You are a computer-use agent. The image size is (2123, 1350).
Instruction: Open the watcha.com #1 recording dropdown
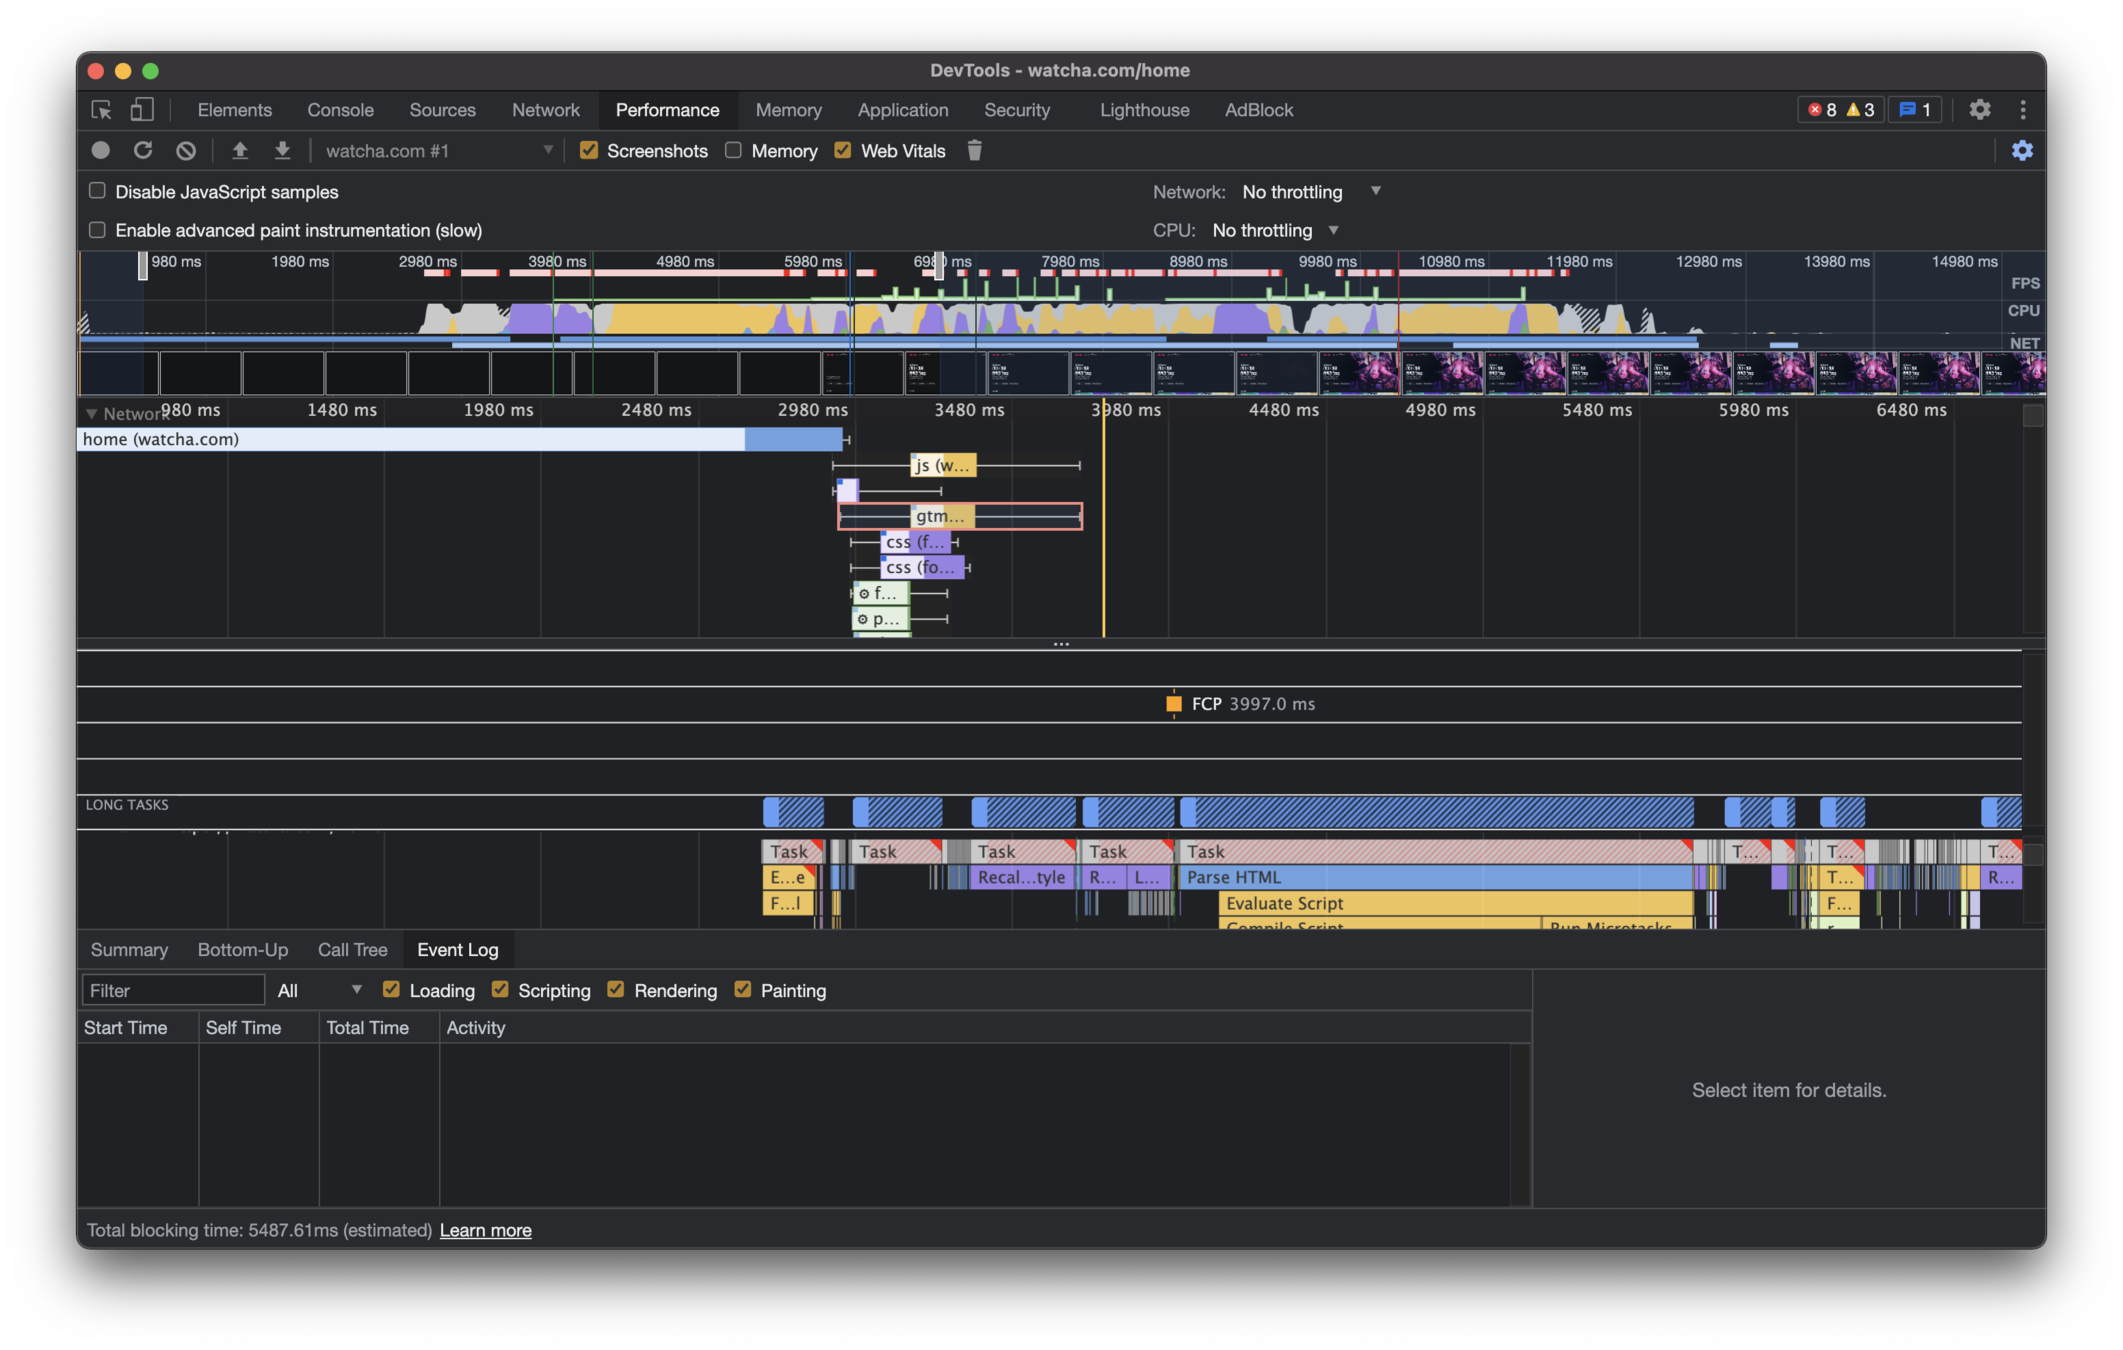438,150
